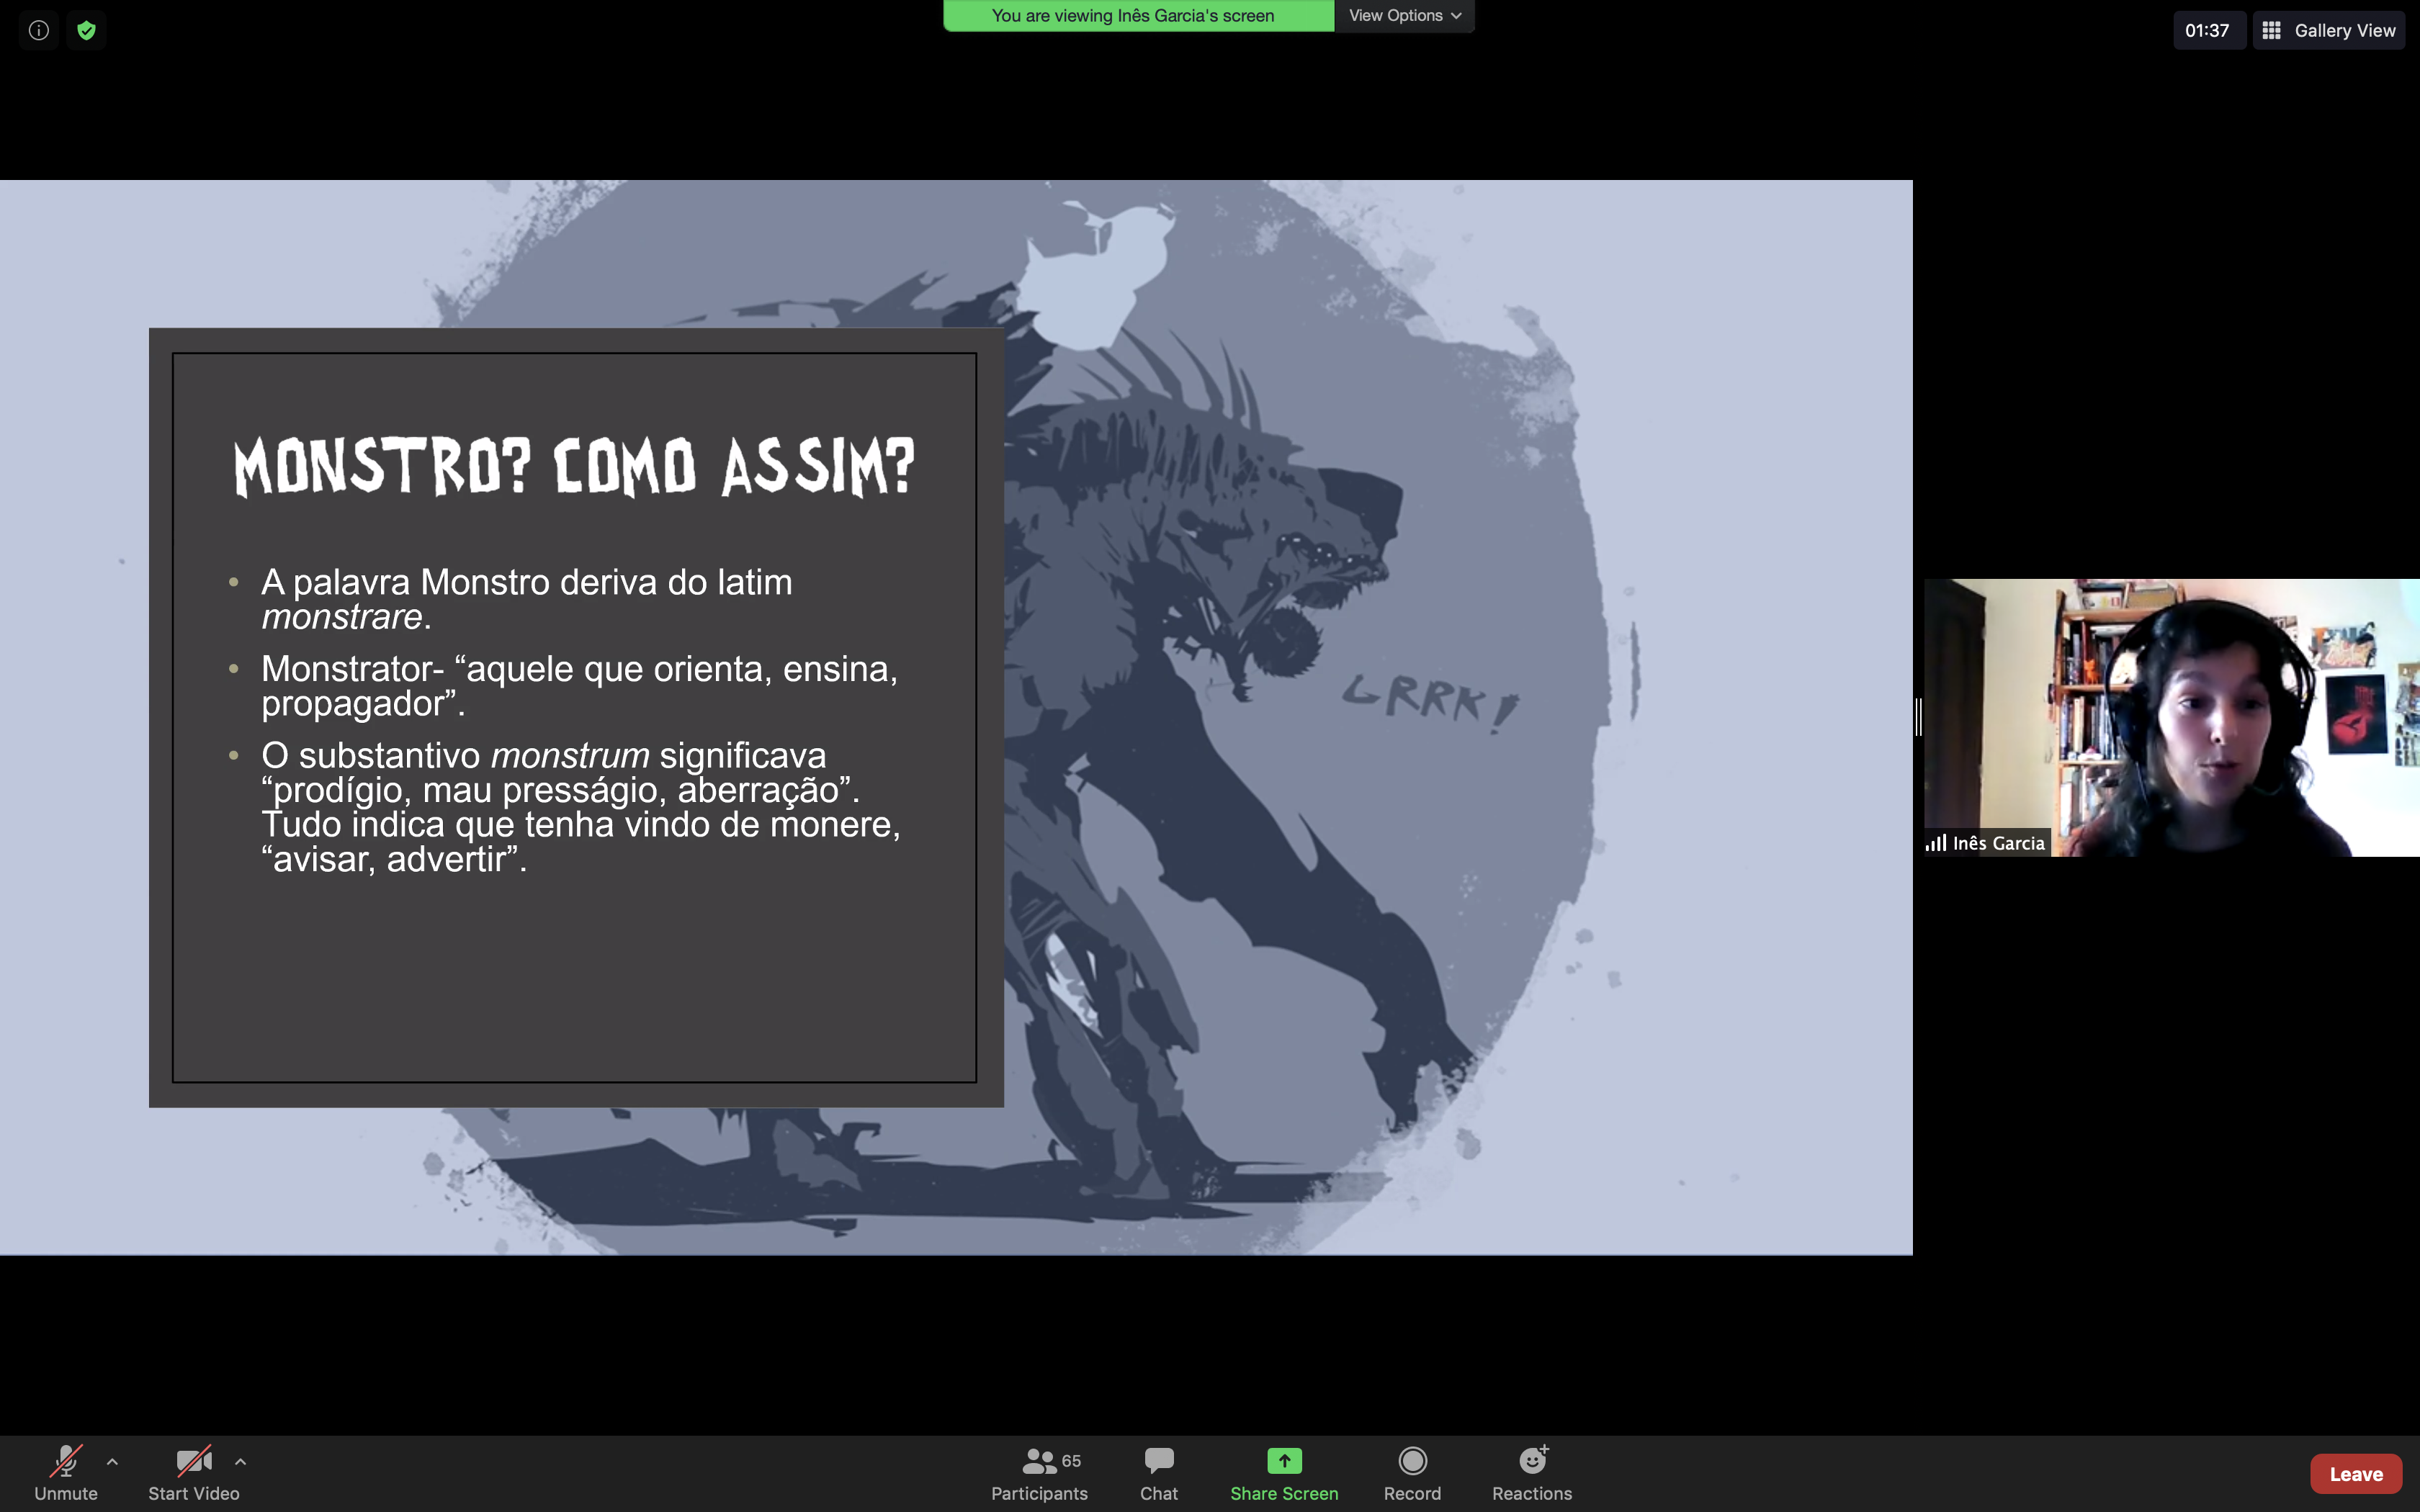Open the meeting information icon
The width and height of the screenshot is (2420, 1512).
tap(39, 30)
